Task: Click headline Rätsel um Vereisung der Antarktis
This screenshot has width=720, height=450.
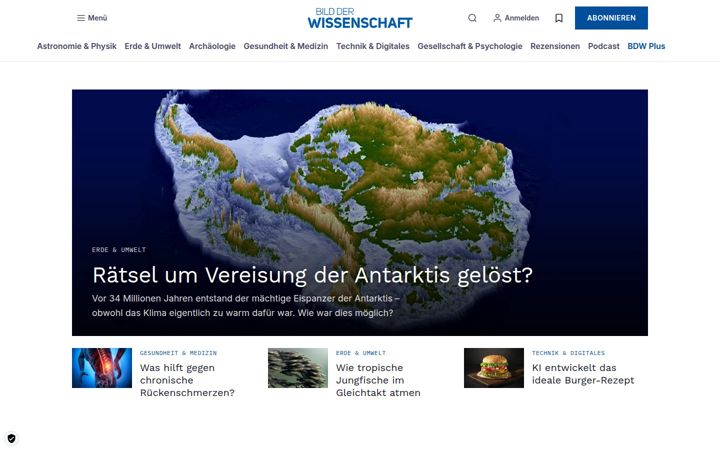Action: [312, 275]
